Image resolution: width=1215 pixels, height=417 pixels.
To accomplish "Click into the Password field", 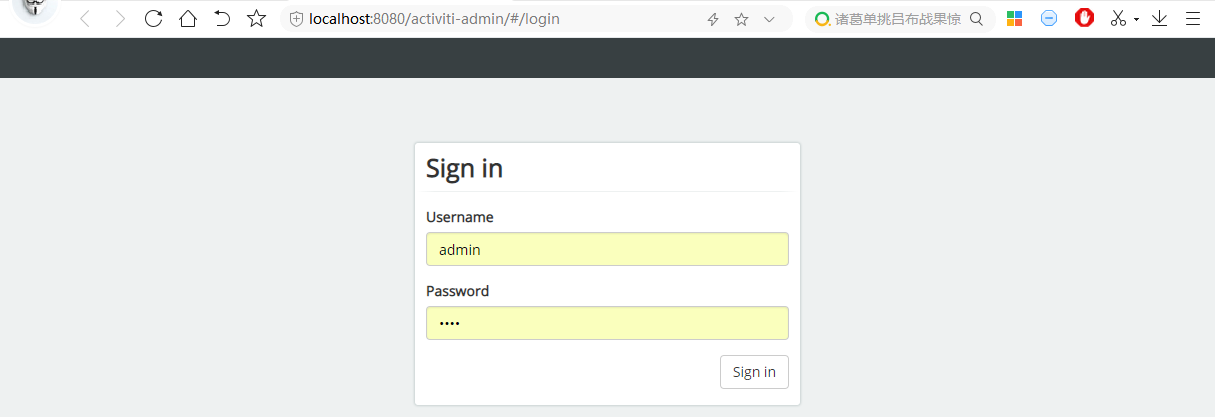I will point(607,323).
